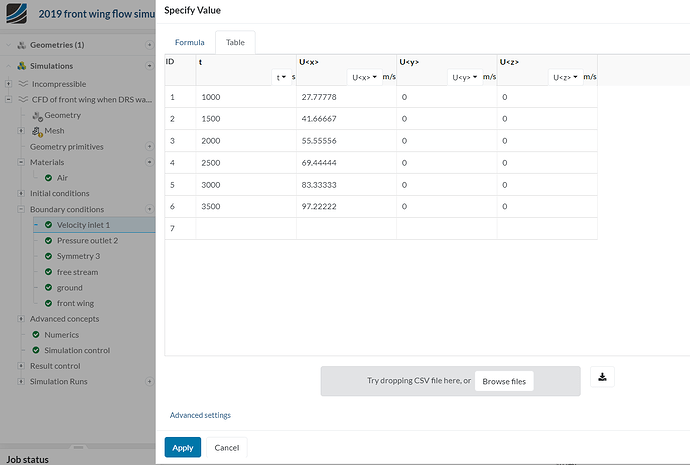Click the empty t cell in row 7

(x=246, y=229)
